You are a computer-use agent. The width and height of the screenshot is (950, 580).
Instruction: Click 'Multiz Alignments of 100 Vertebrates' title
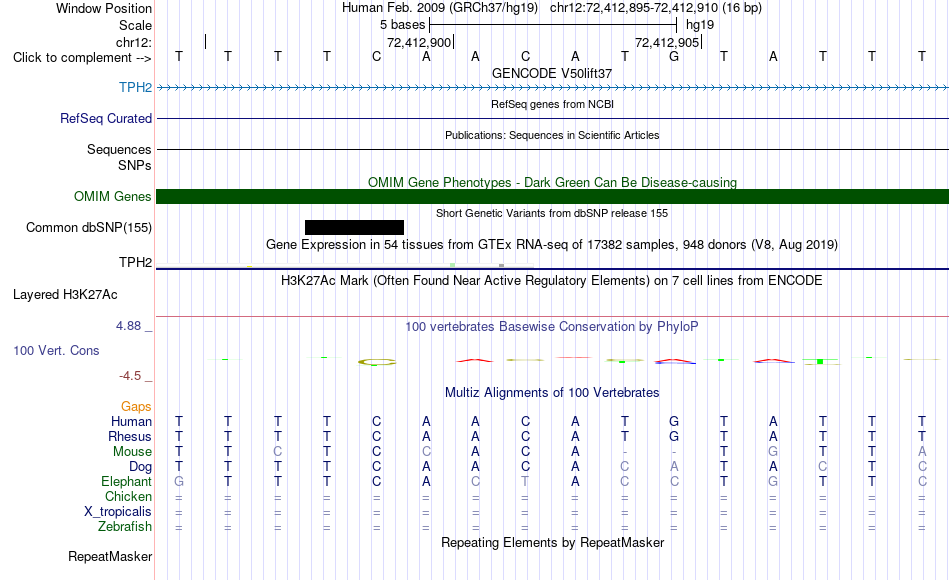pyautogui.click(x=552, y=393)
